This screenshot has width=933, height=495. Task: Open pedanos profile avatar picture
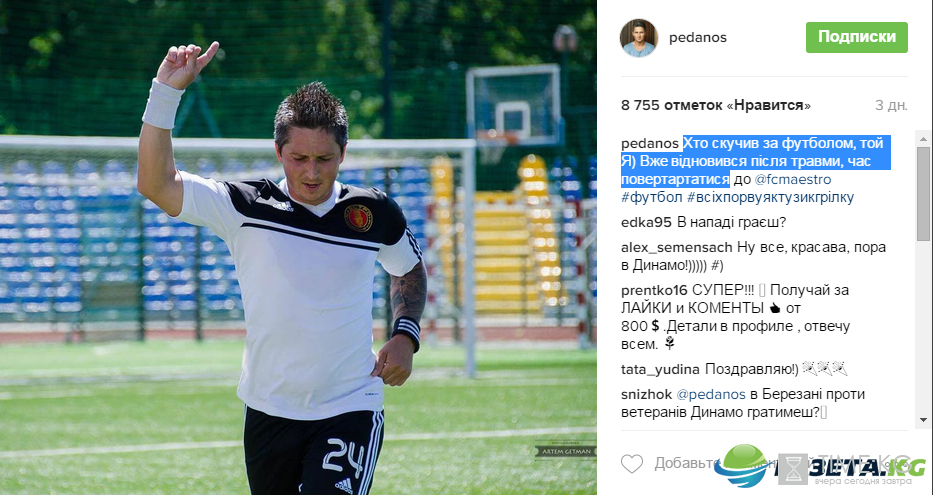point(638,38)
